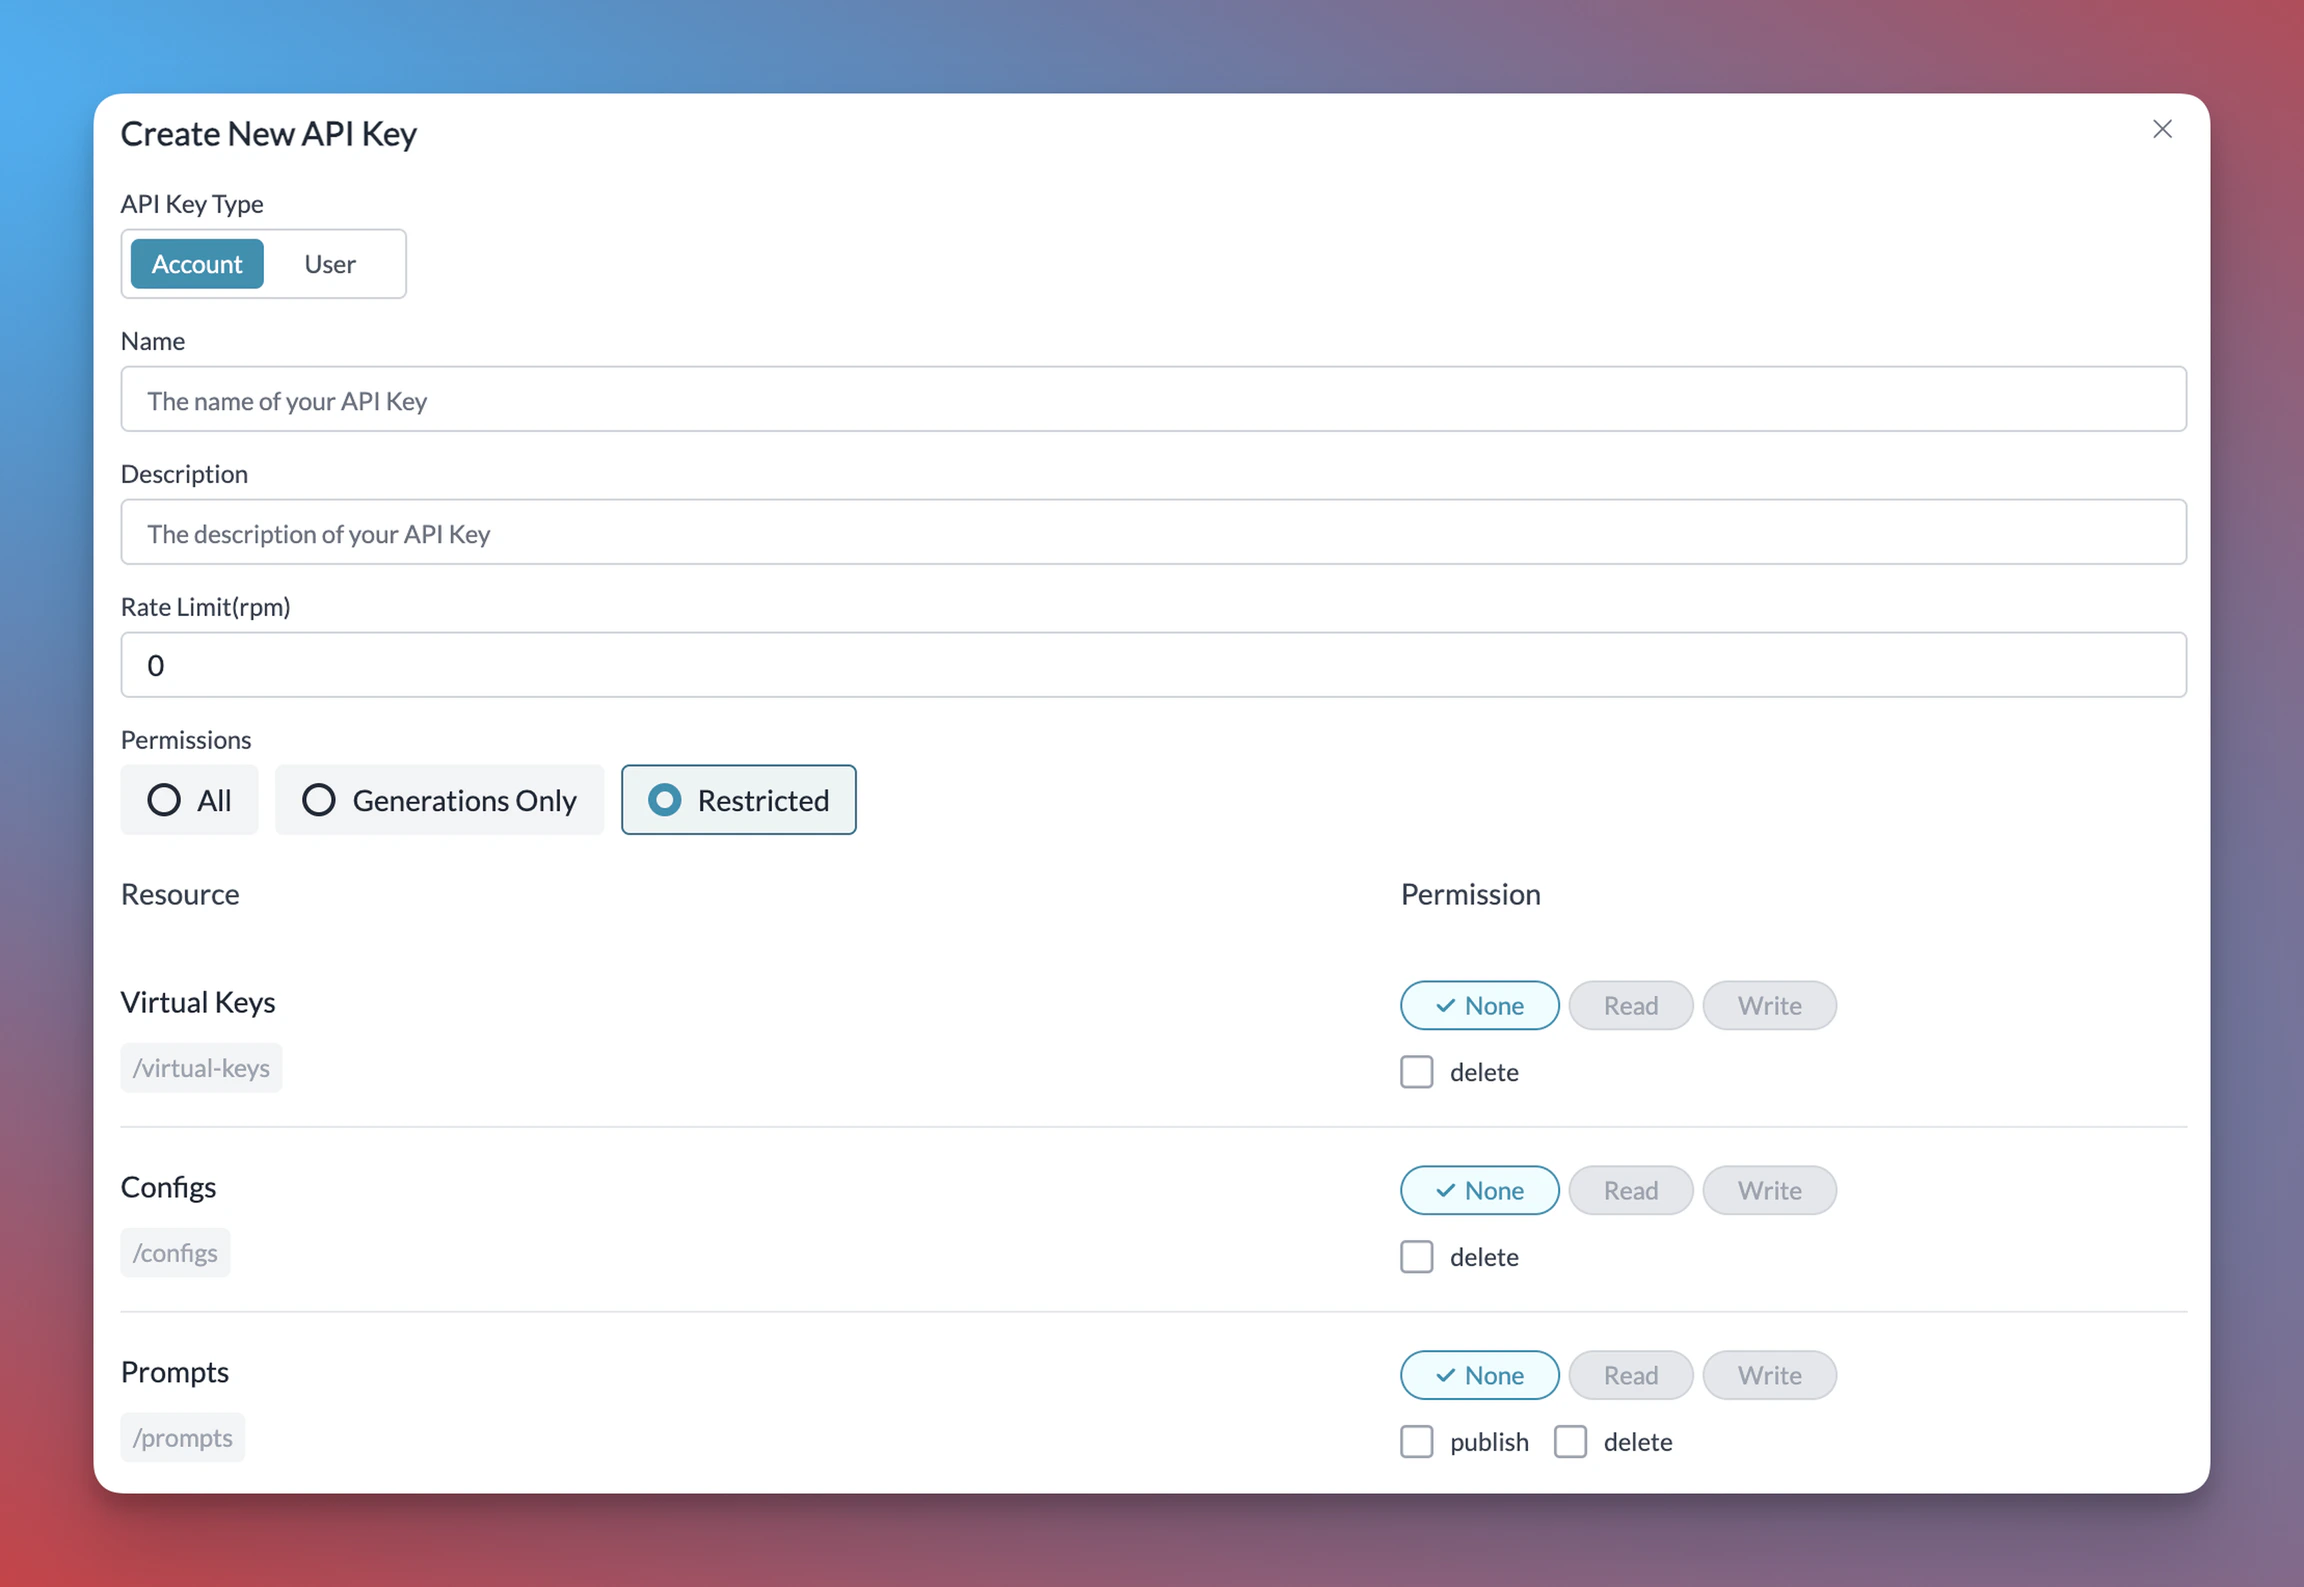The height and width of the screenshot is (1587, 2304).
Task: Check the publish box for Prompts
Action: (x=1416, y=1442)
